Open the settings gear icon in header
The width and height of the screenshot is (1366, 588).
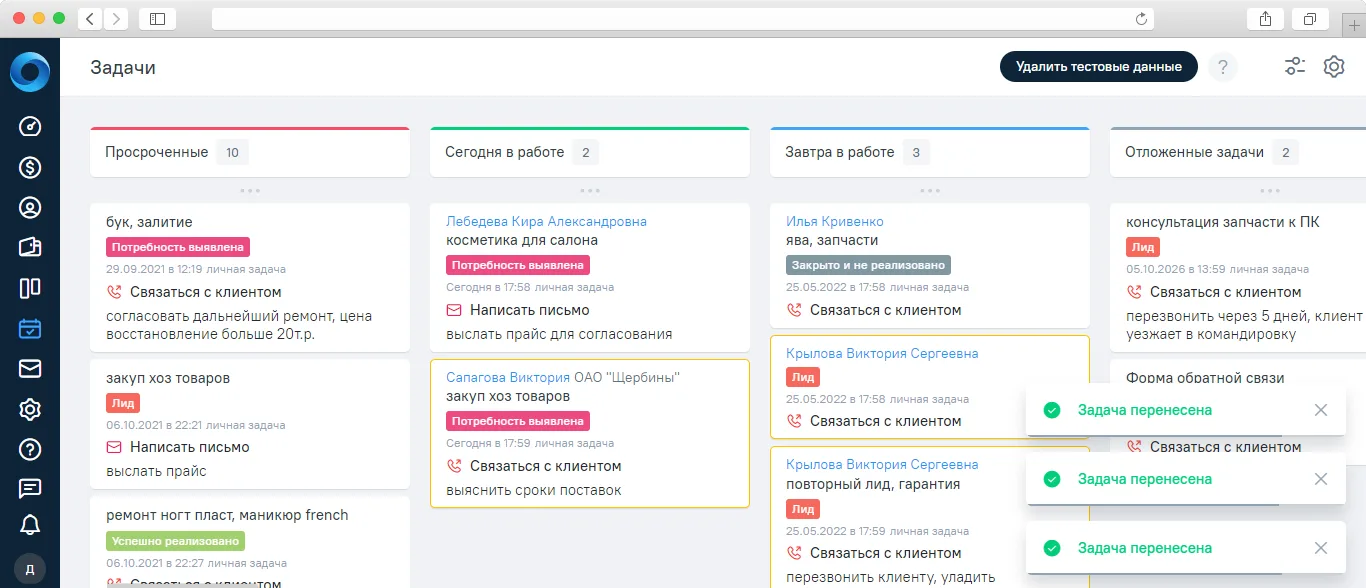click(x=1334, y=67)
